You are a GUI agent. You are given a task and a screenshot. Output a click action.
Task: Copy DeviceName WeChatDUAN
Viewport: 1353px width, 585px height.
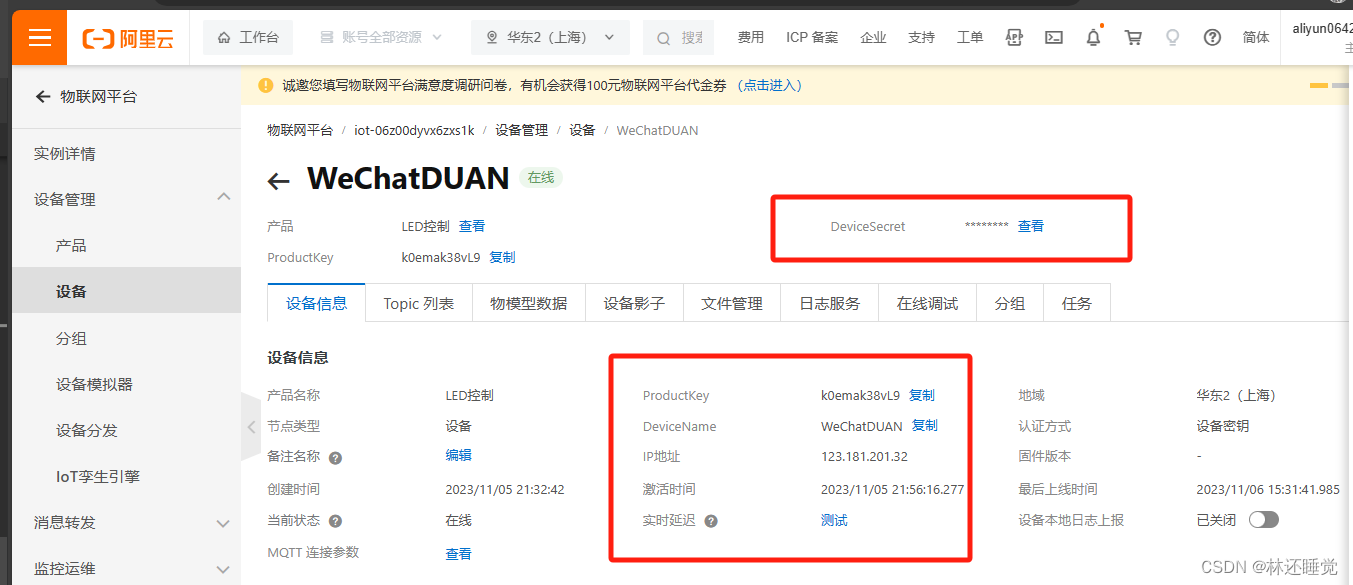coord(925,426)
